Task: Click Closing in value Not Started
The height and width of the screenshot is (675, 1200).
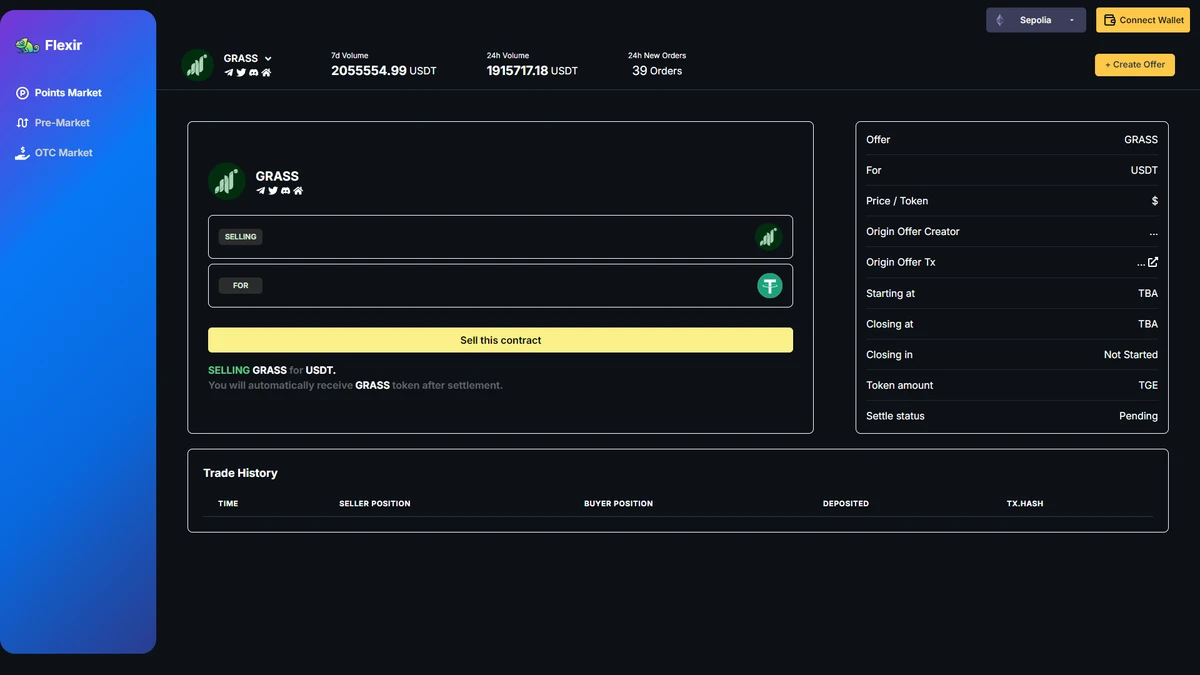Action: [x=1131, y=355]
